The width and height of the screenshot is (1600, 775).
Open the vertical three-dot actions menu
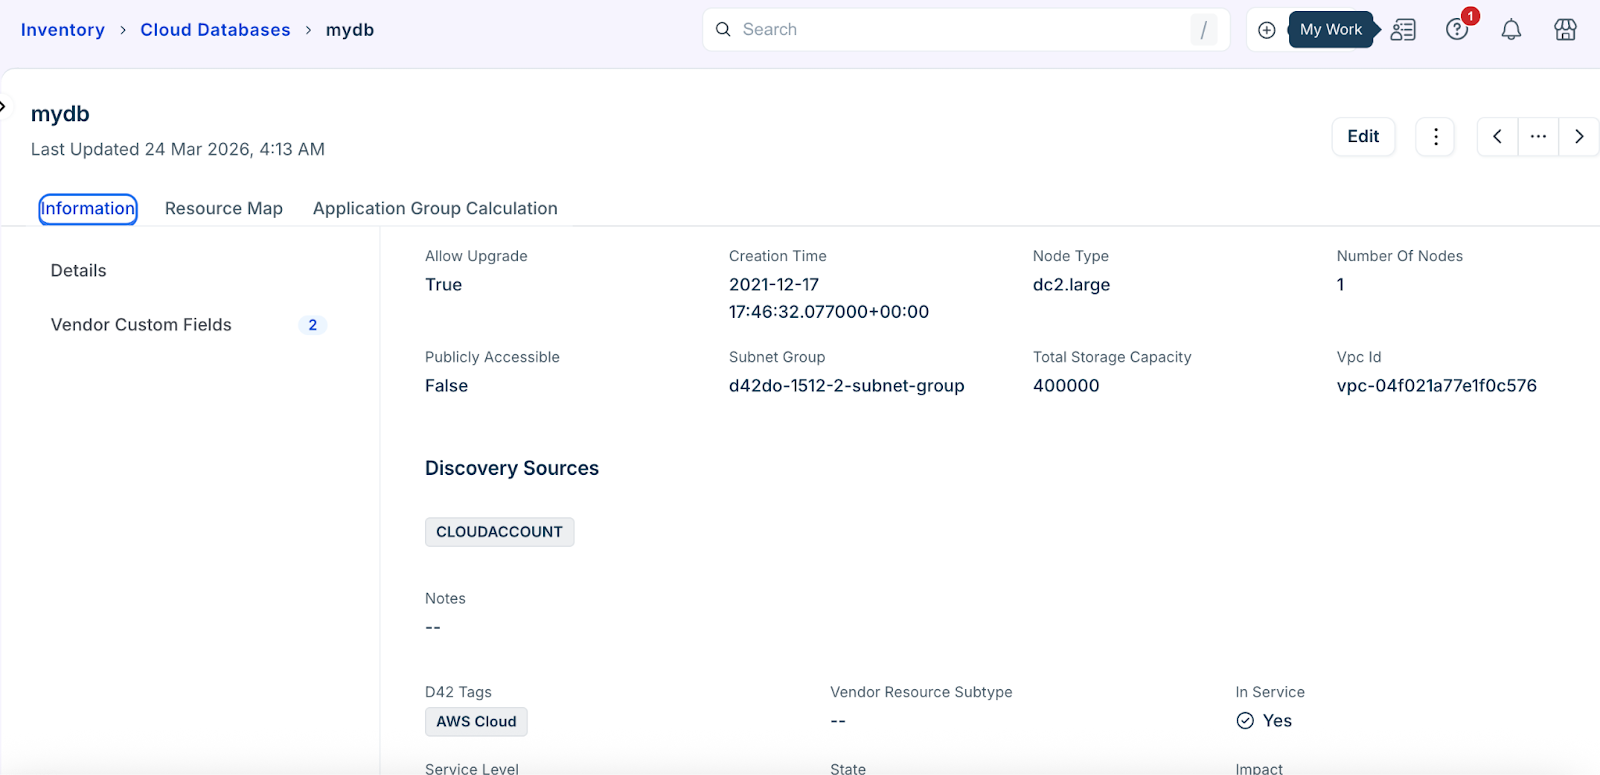click(x=1435, y=136)
